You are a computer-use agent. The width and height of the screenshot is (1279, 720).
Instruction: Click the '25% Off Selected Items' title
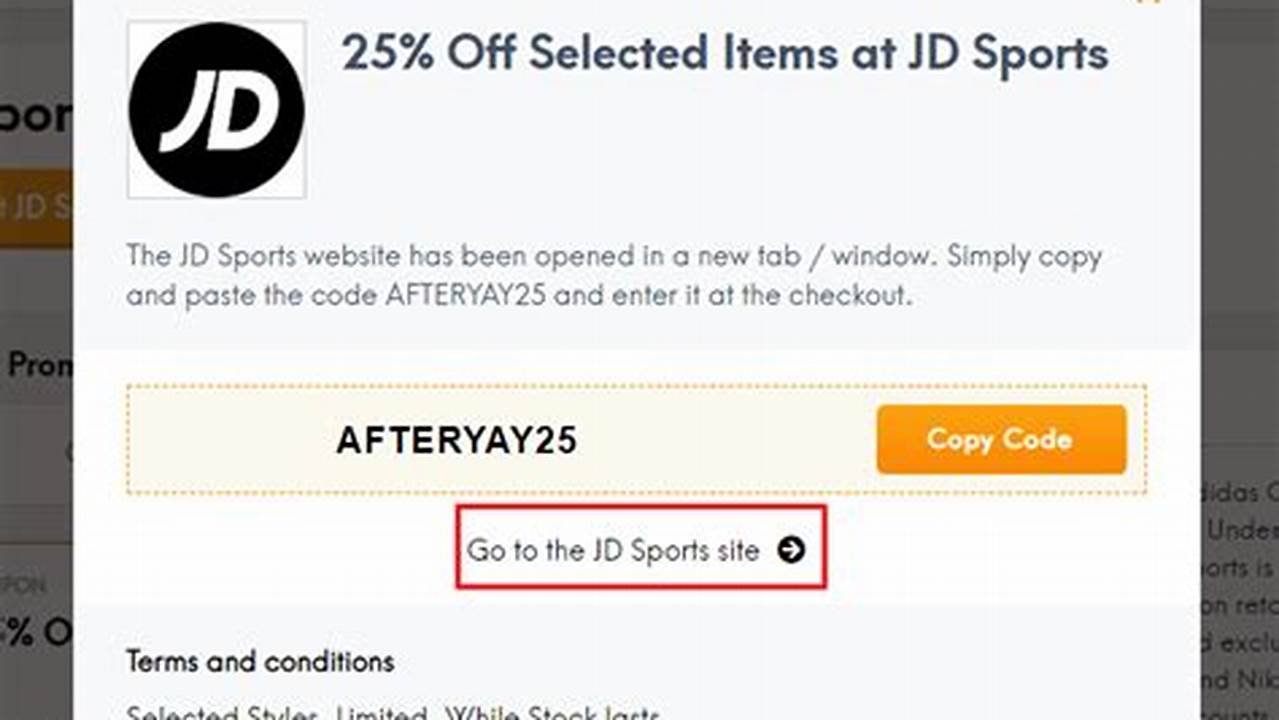(725, 55)
